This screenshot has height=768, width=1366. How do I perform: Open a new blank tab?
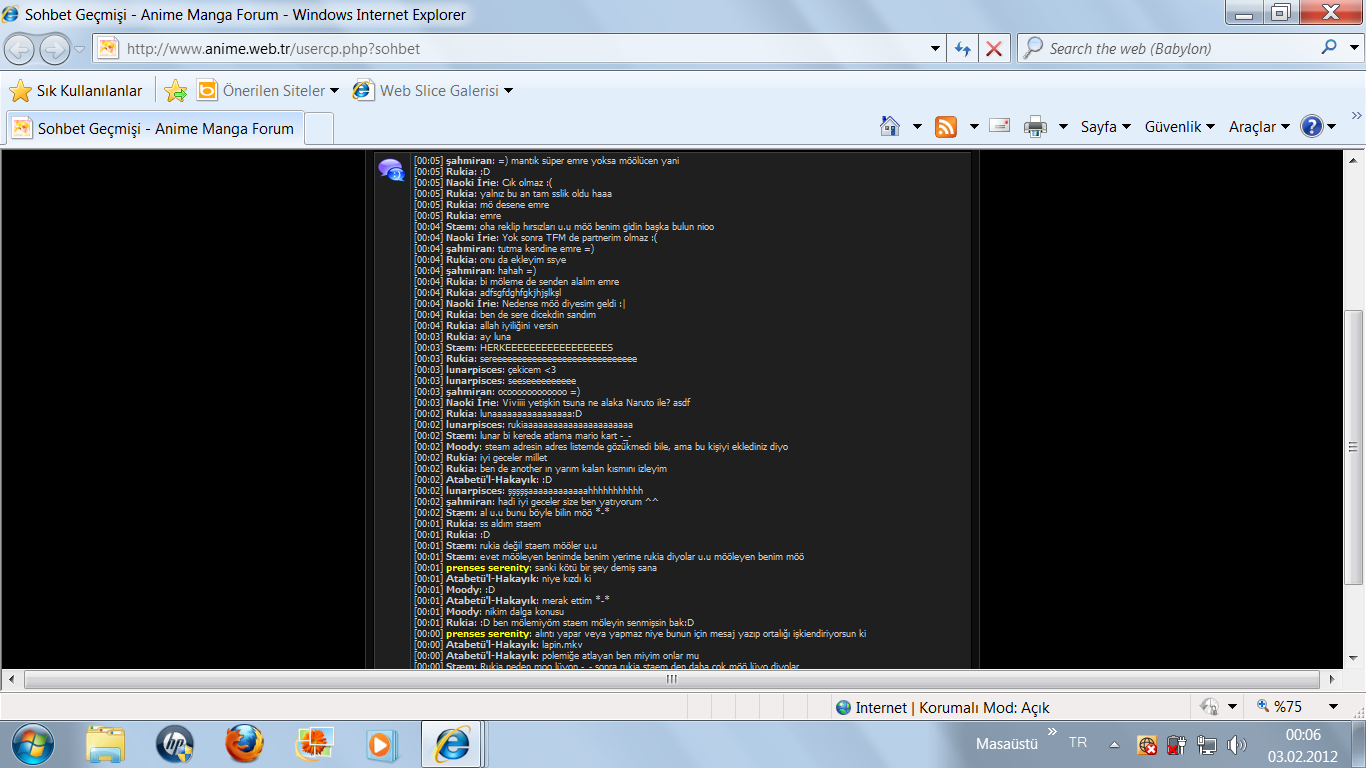(318, 128)
